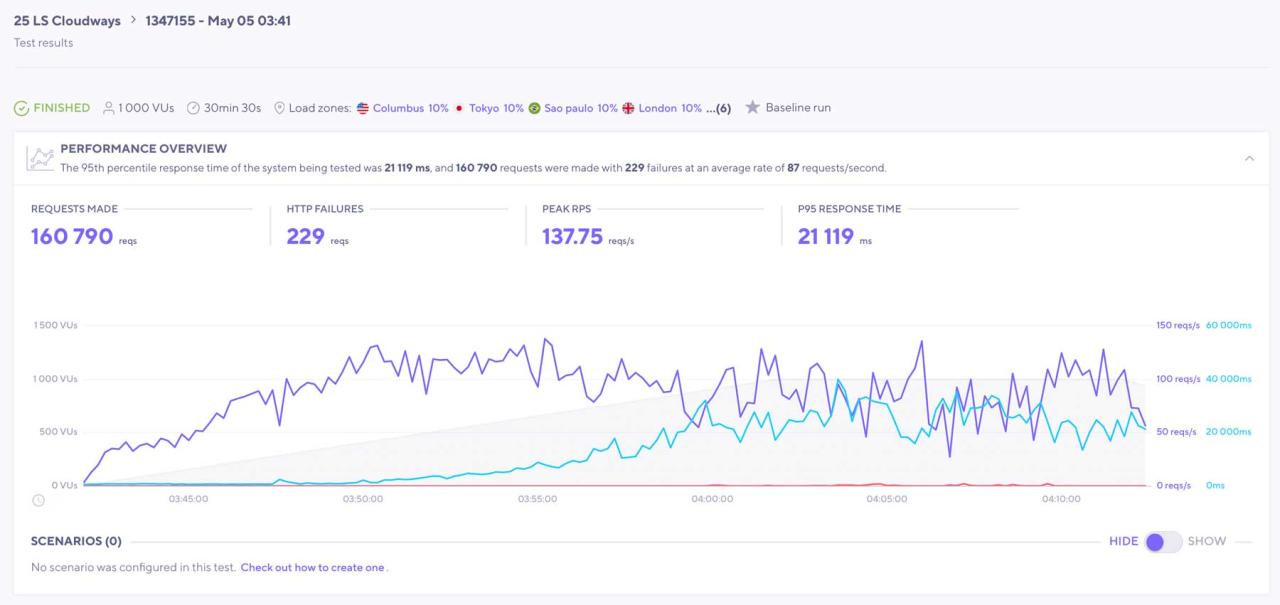This screenshot has width=1280, height=605.
Task: Mark test using Baseline run star icon
Action: coord(753,108)
